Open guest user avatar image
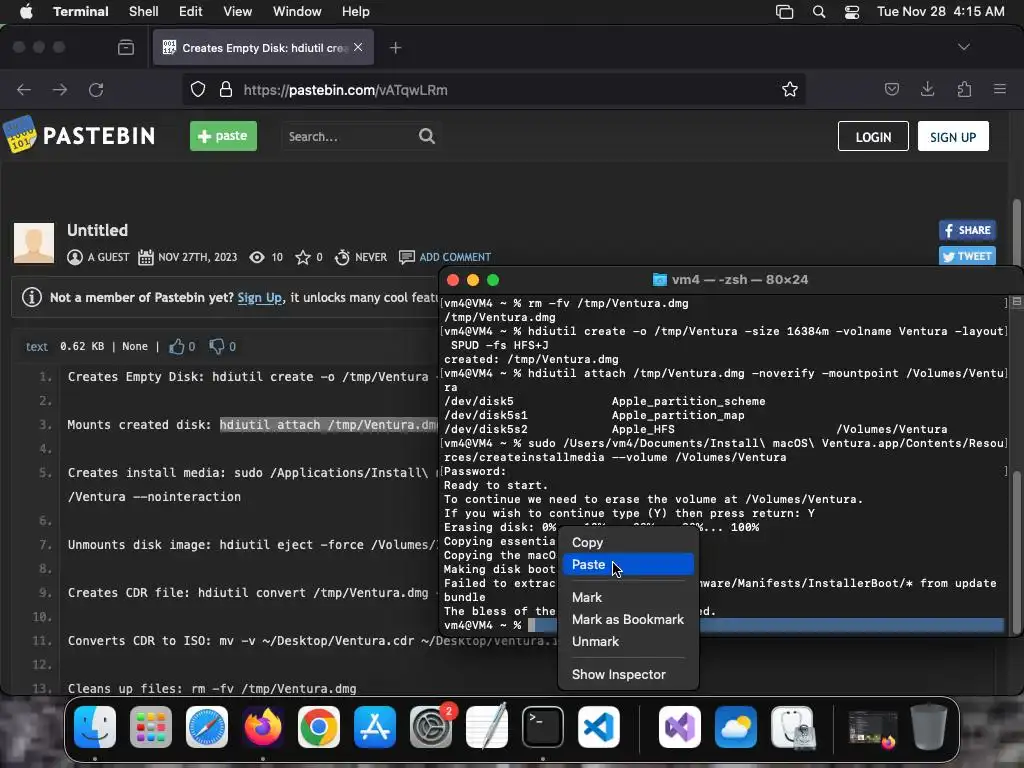 34,243
